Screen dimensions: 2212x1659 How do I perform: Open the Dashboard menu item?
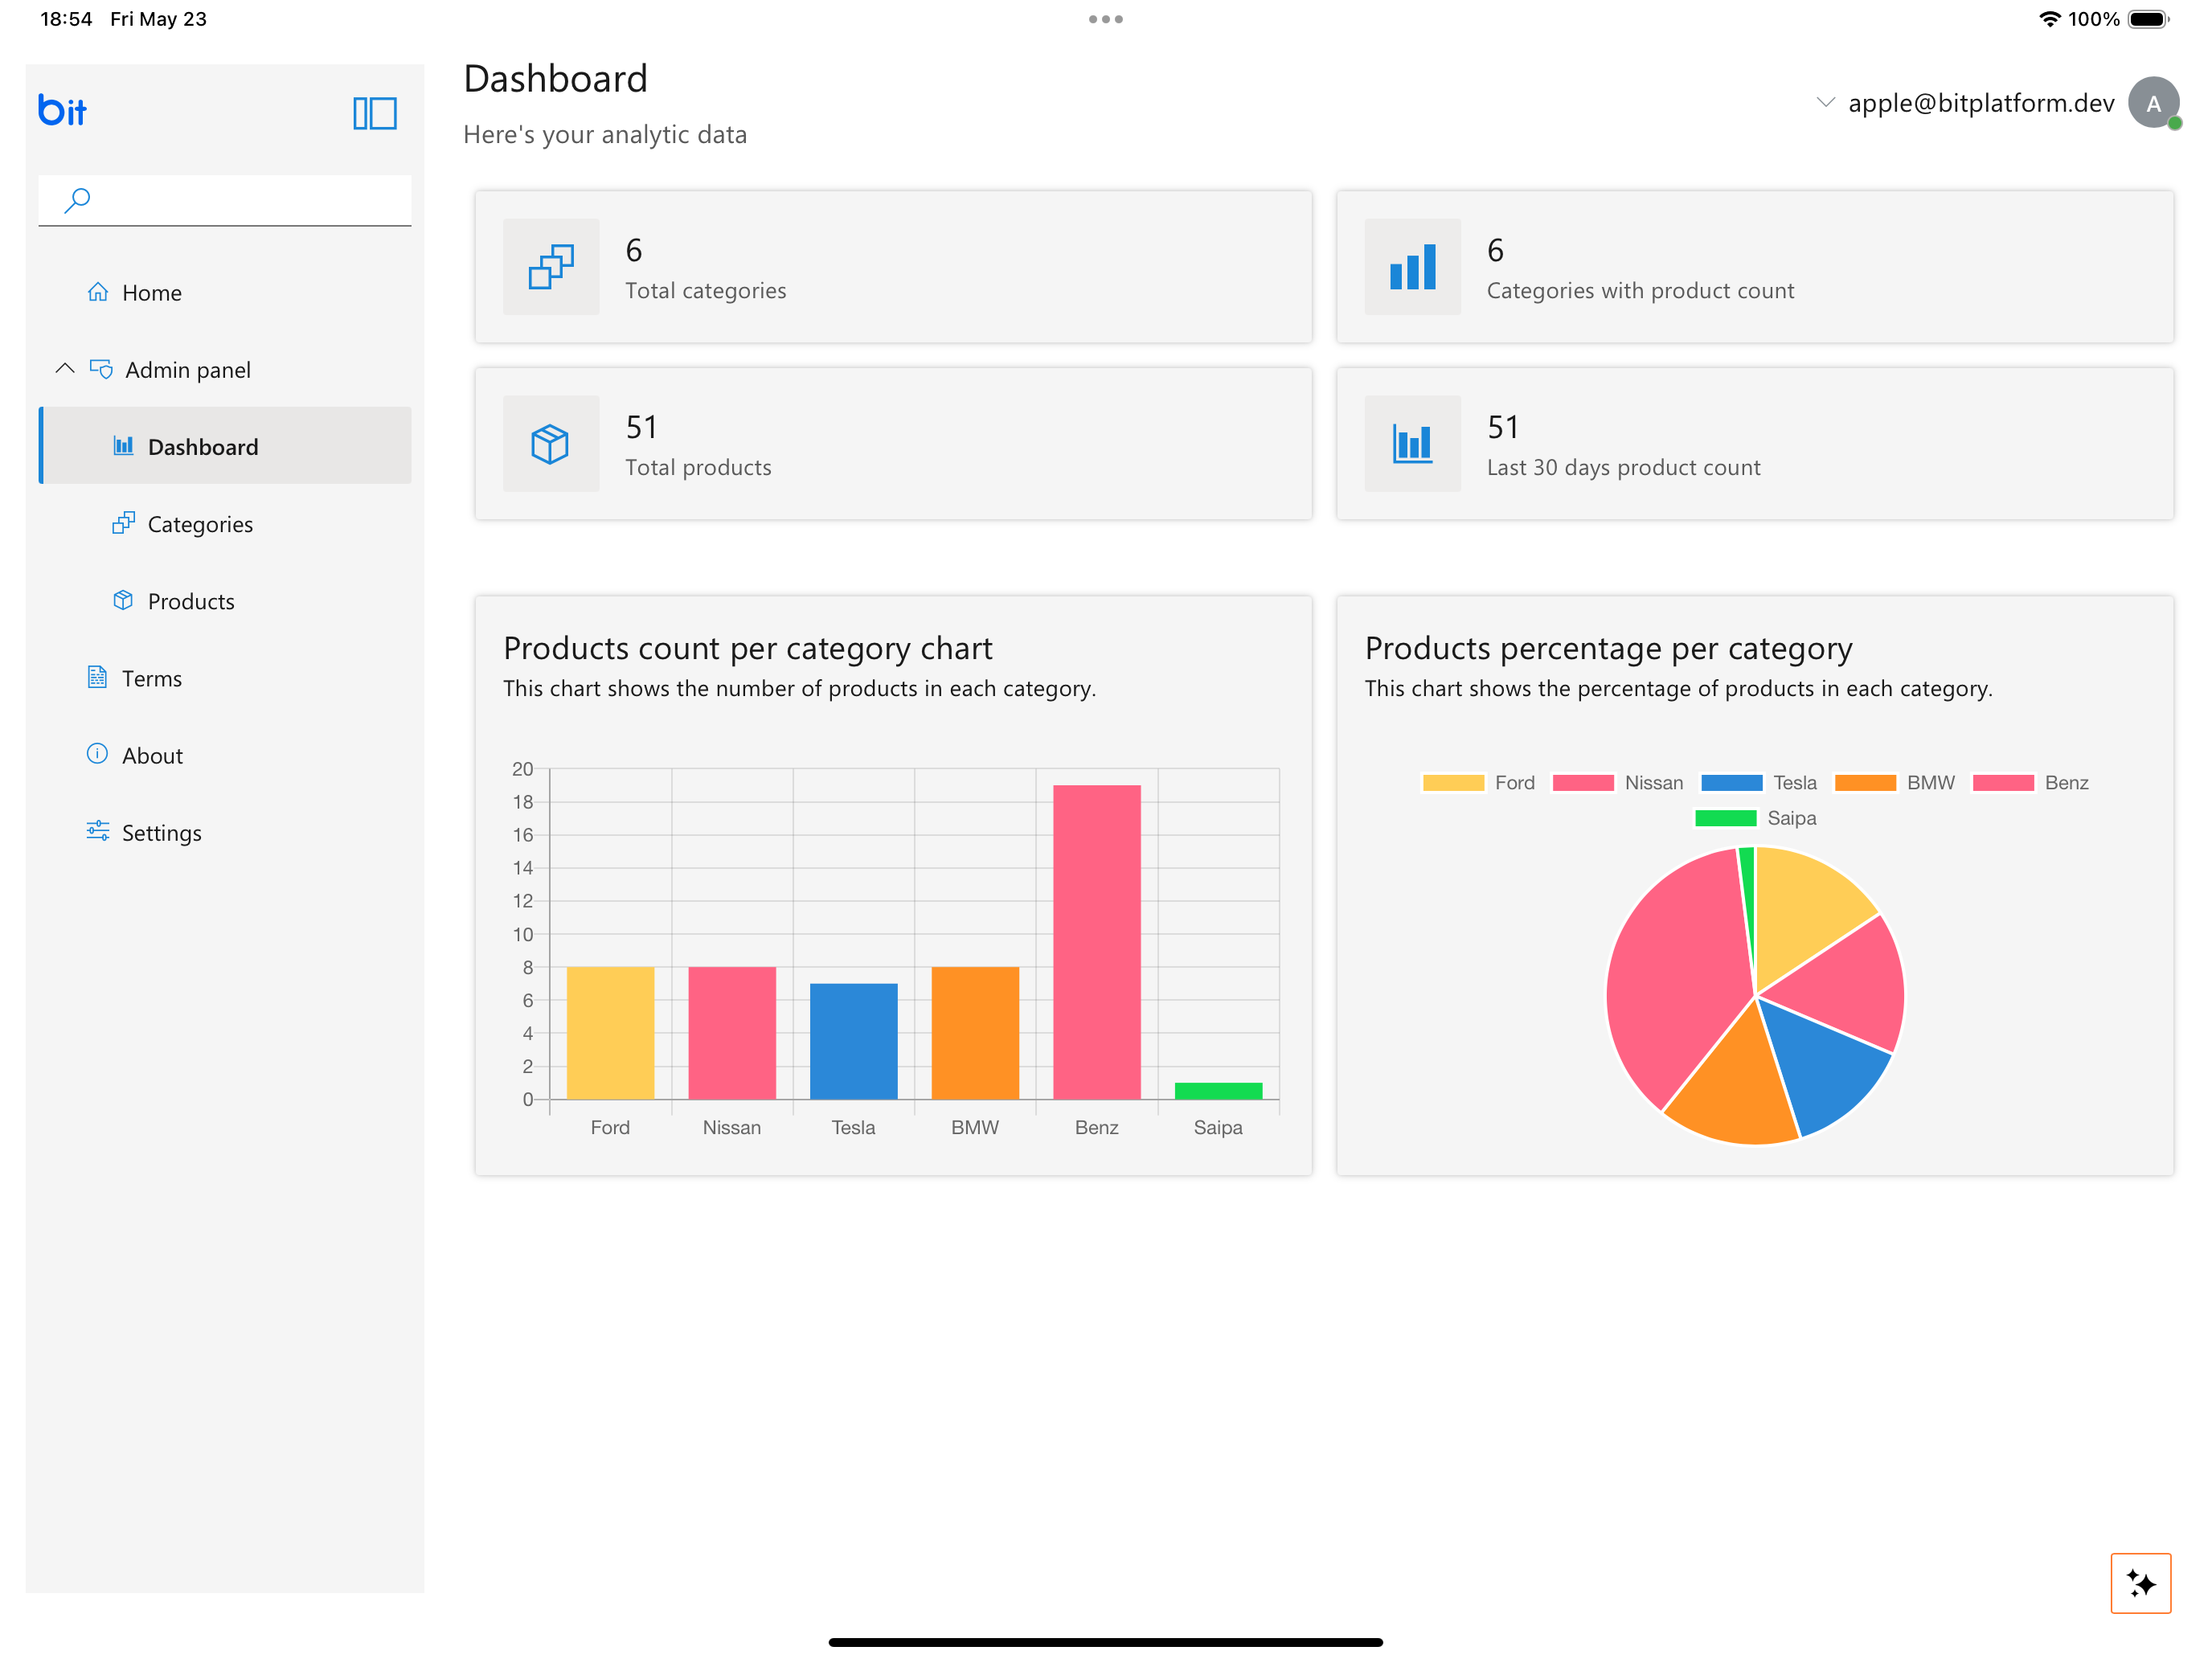pyautogui.click(x=225, y=446)
